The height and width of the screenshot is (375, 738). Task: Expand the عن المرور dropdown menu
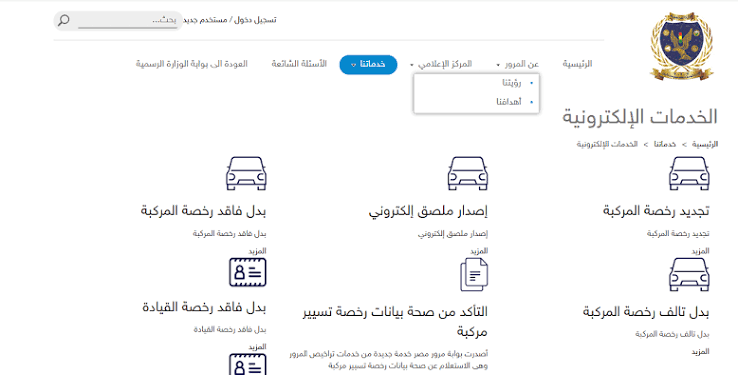coord(518,64)
